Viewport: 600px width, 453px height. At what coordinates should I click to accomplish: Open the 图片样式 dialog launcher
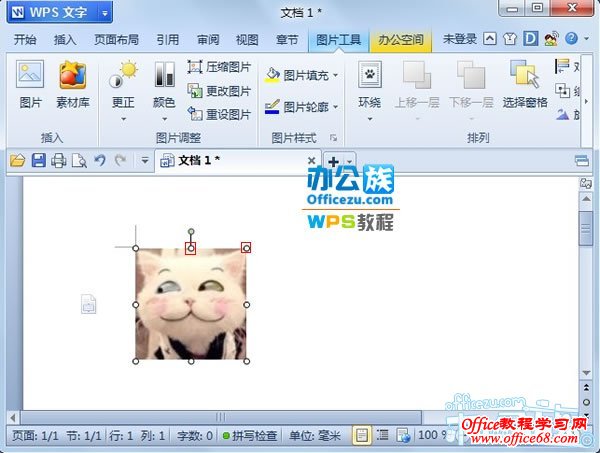coord(333,138)
